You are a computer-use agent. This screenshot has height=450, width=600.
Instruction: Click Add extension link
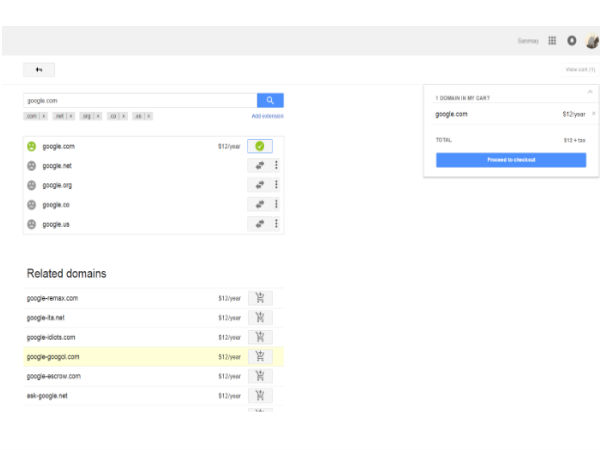(267, 116)
